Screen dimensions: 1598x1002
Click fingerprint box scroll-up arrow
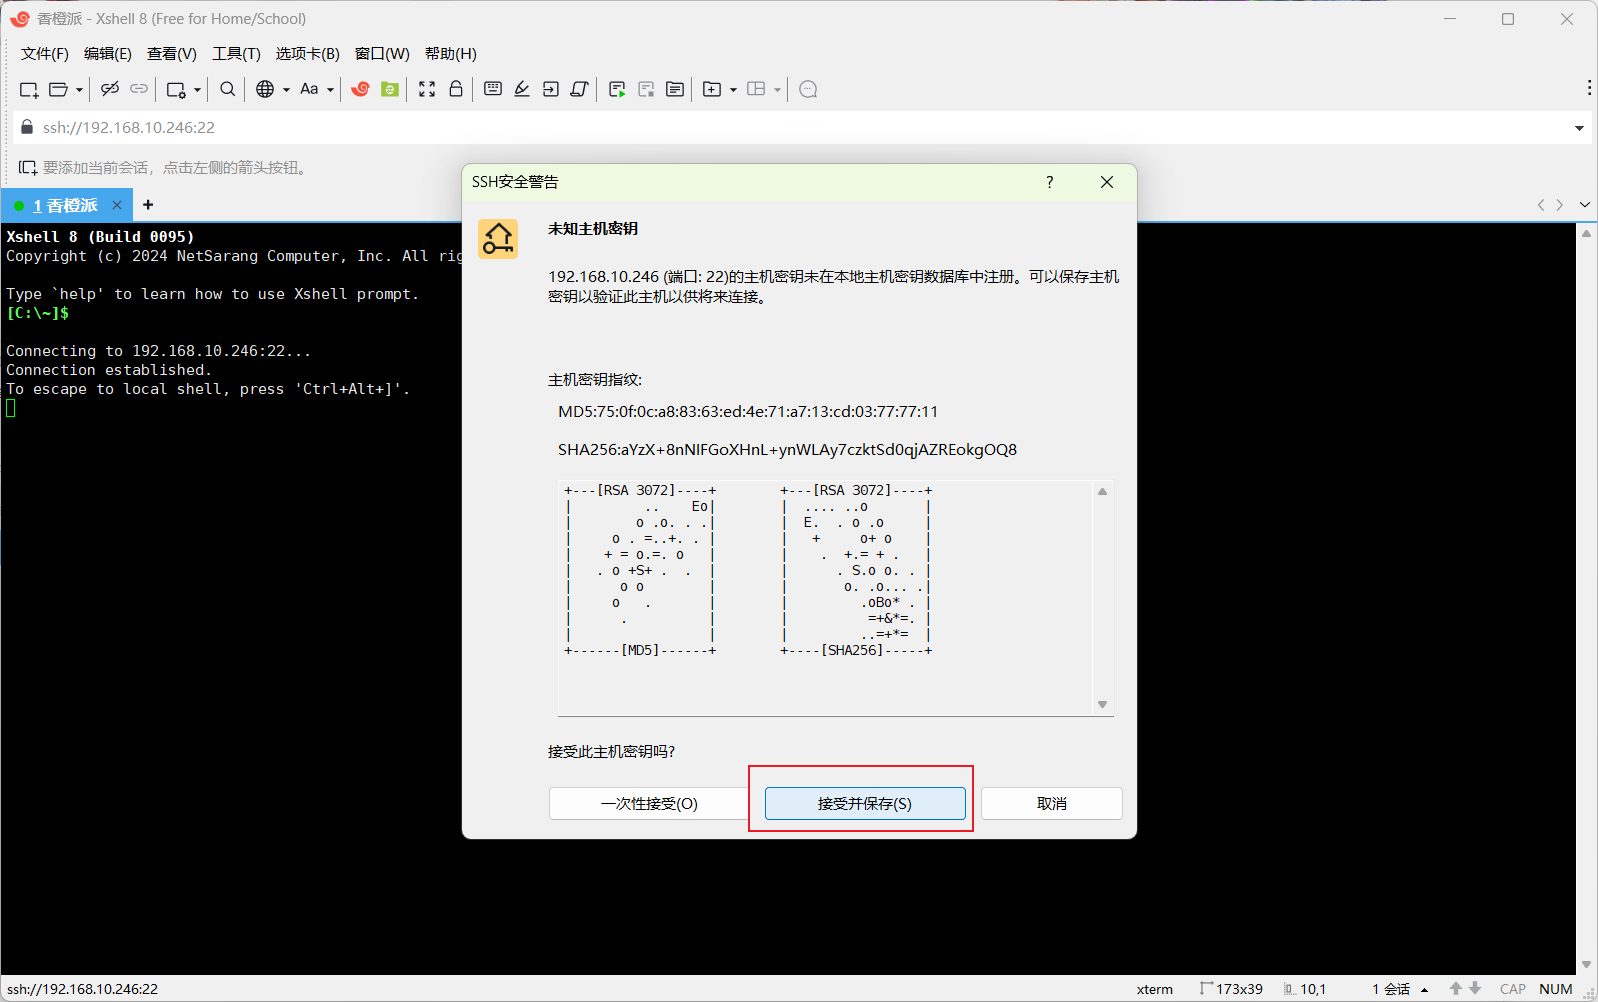tap(1103, 491)
